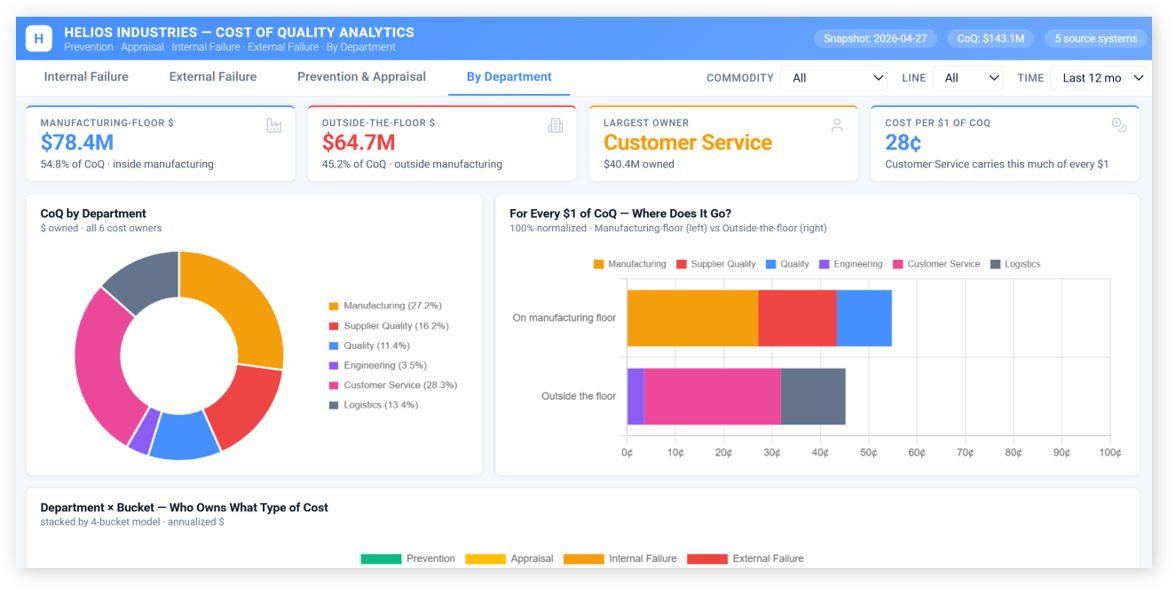Click the 5 source systems pill
Image resolution: width=1174 pixels, height=590 pixels.
(1096, 38)
